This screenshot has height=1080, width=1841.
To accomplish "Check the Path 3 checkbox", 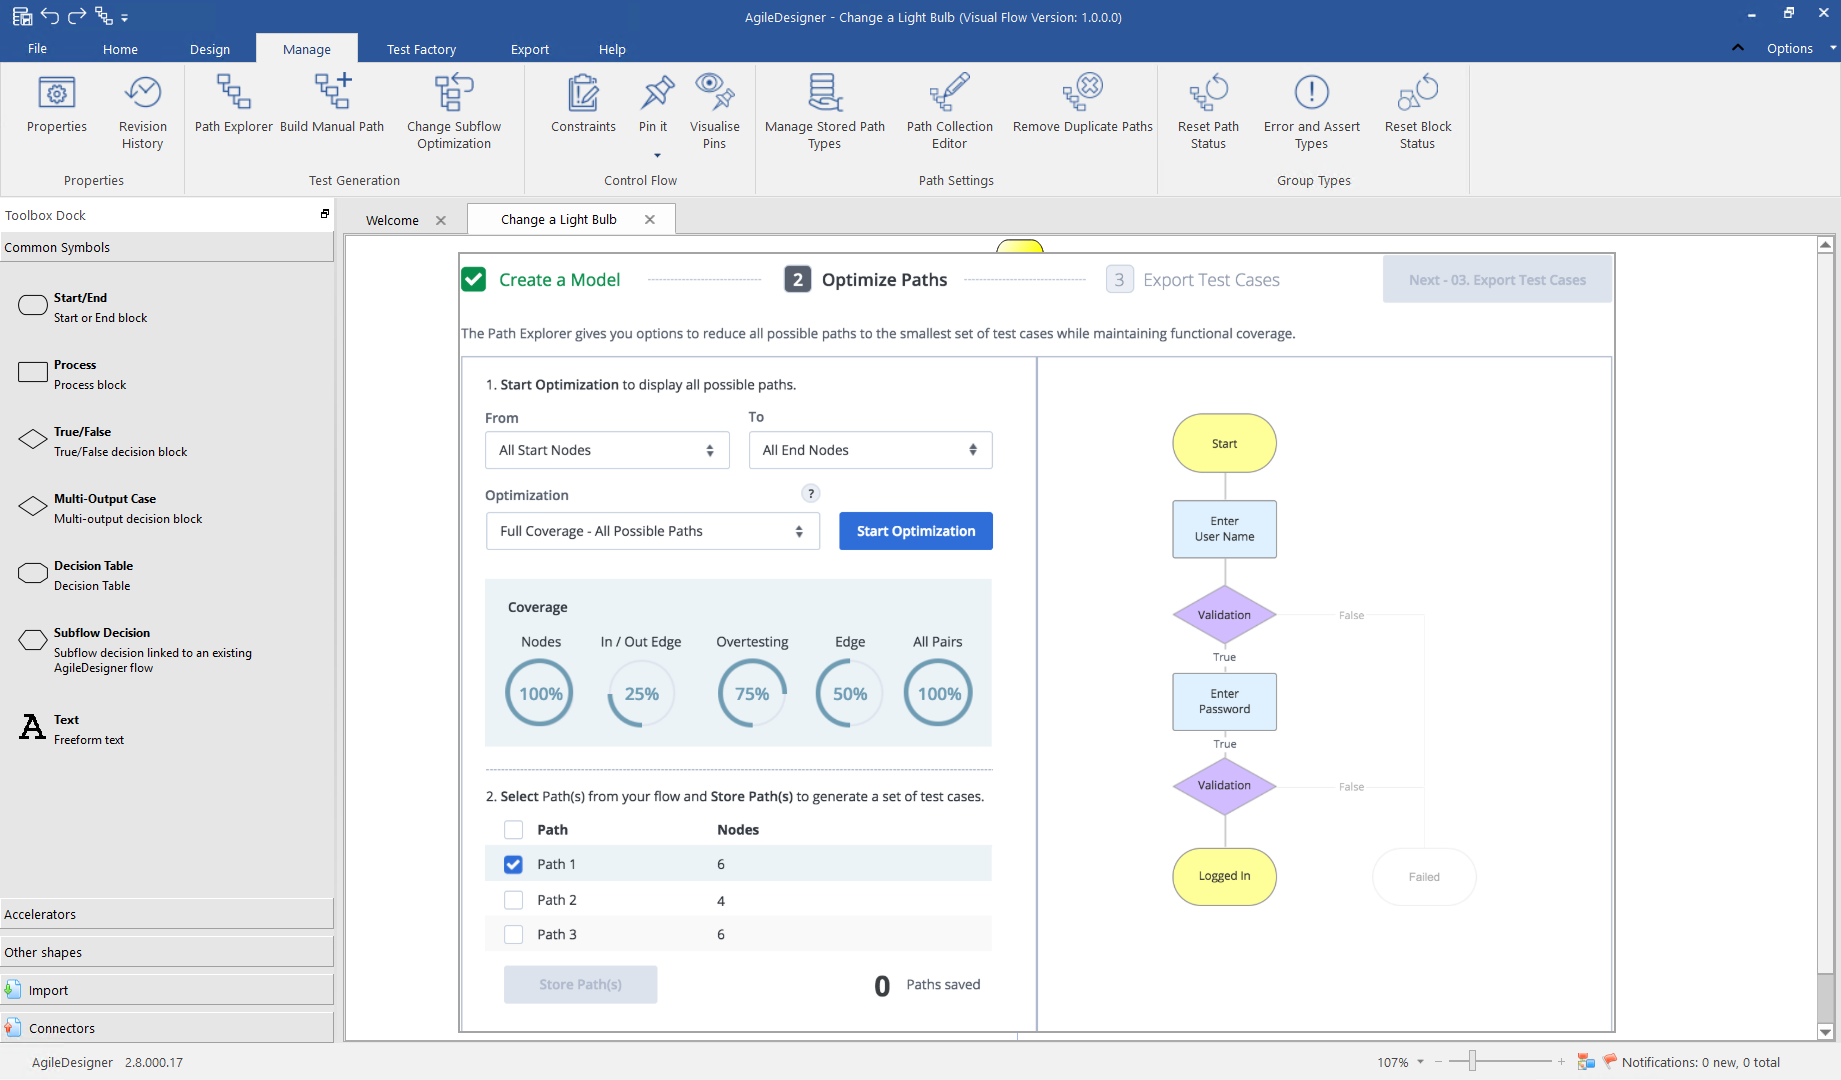I will tap(513, 934).
